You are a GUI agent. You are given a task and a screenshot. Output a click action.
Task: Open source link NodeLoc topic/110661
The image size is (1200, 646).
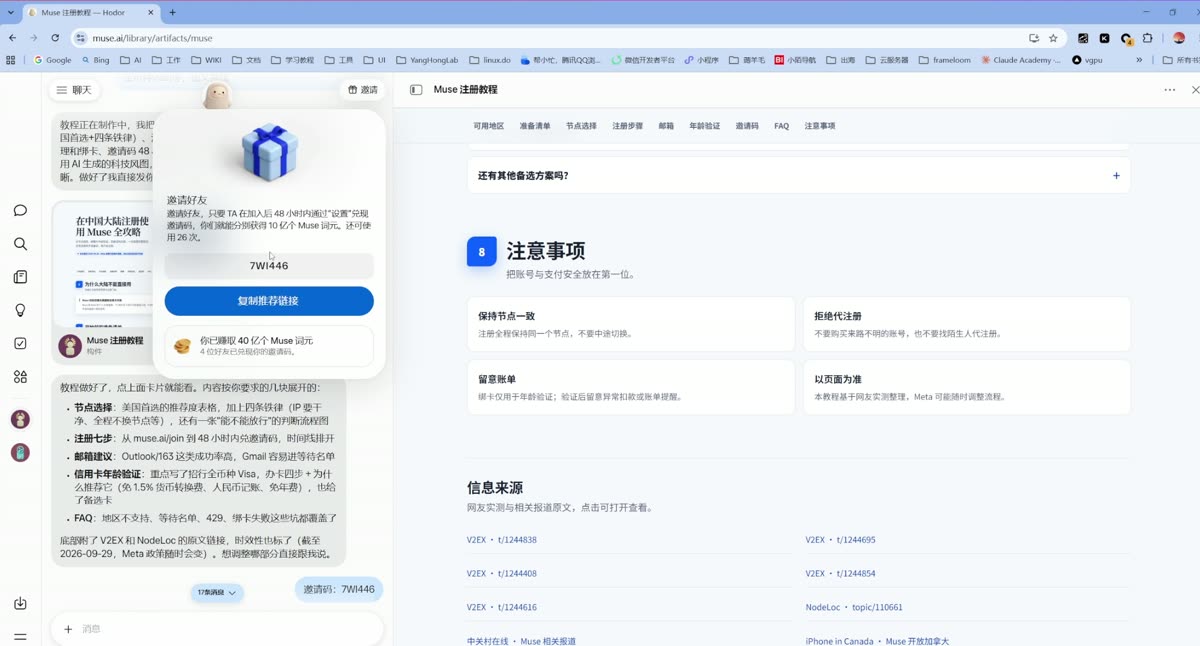854,607
